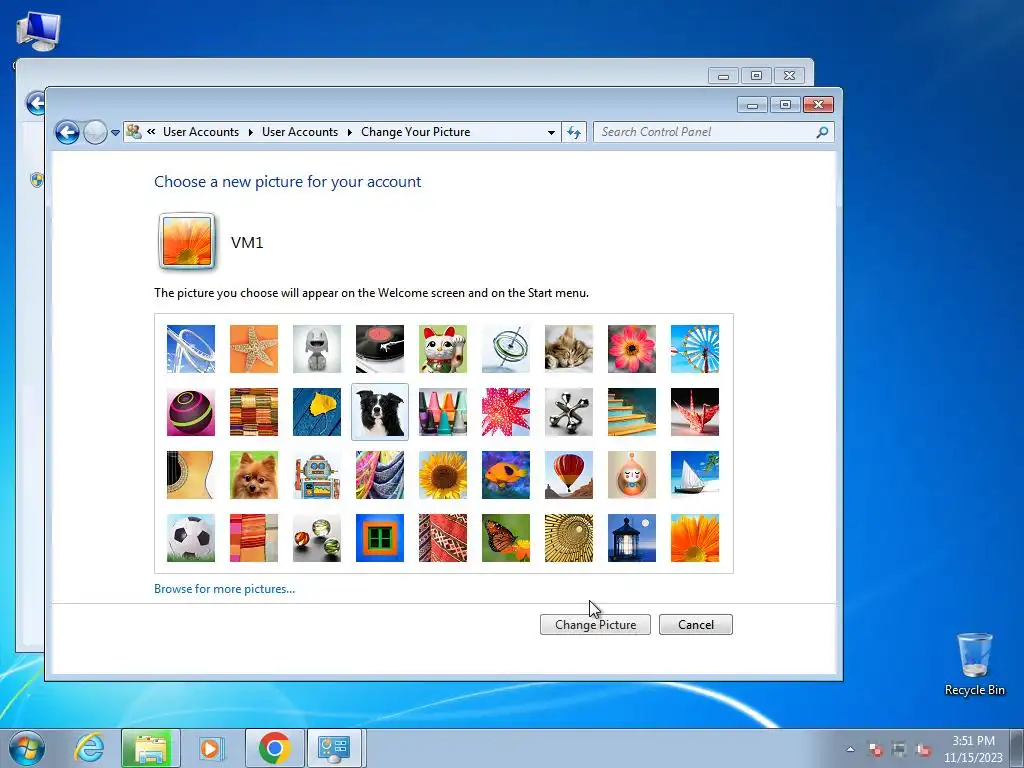Pick the red origami crane picture
Image resolution: width=1024 pixels, height=768 pixels.
point(695,412)
